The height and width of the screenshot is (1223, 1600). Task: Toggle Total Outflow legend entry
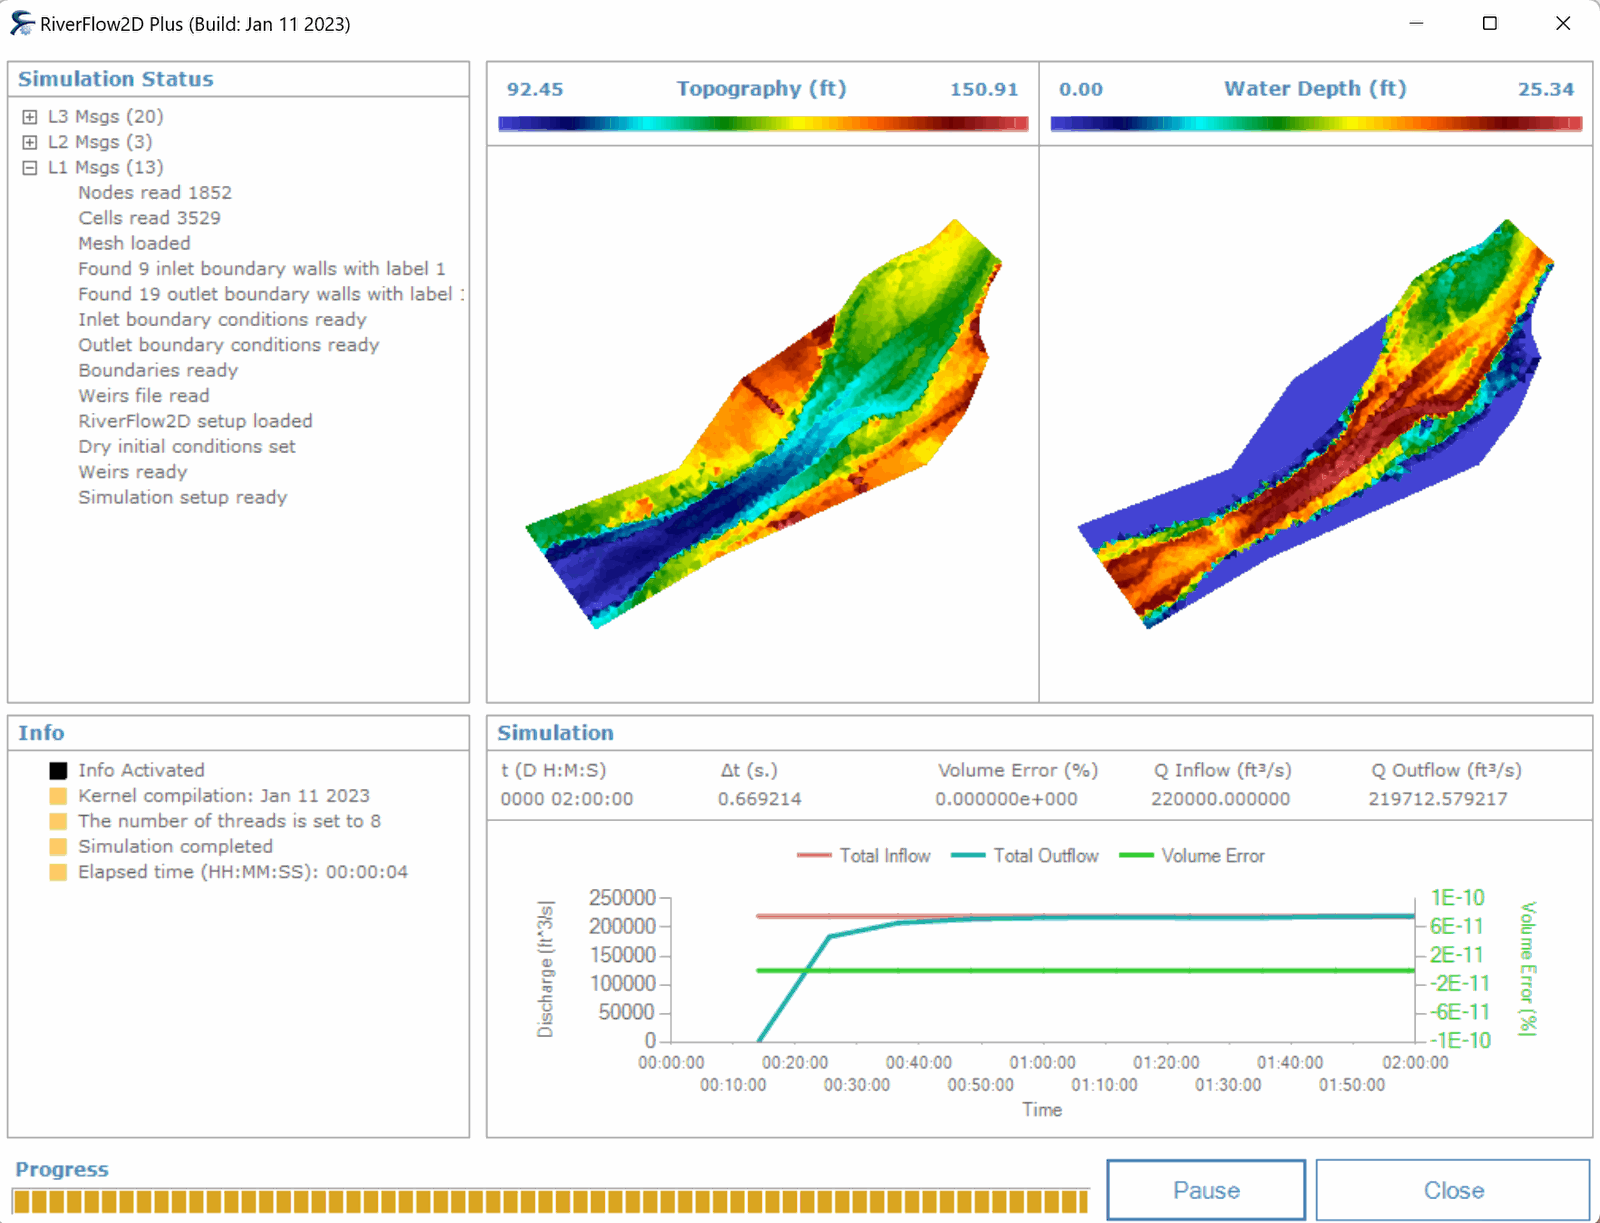tap(1025, 856)
